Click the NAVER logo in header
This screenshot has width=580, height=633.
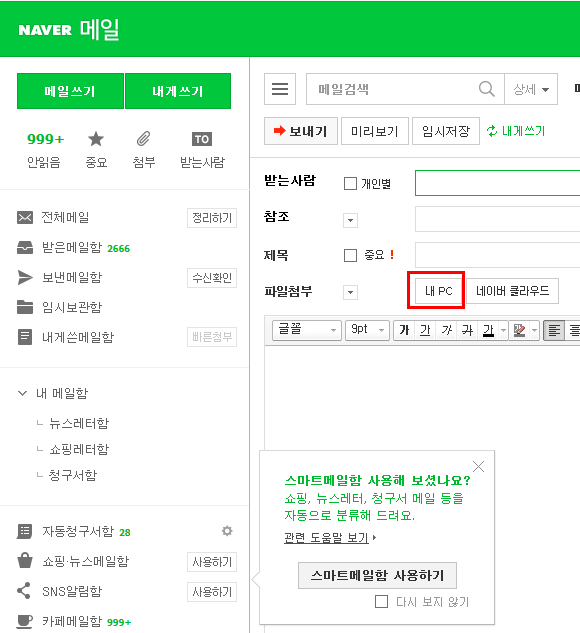click(x=45, y=30)
